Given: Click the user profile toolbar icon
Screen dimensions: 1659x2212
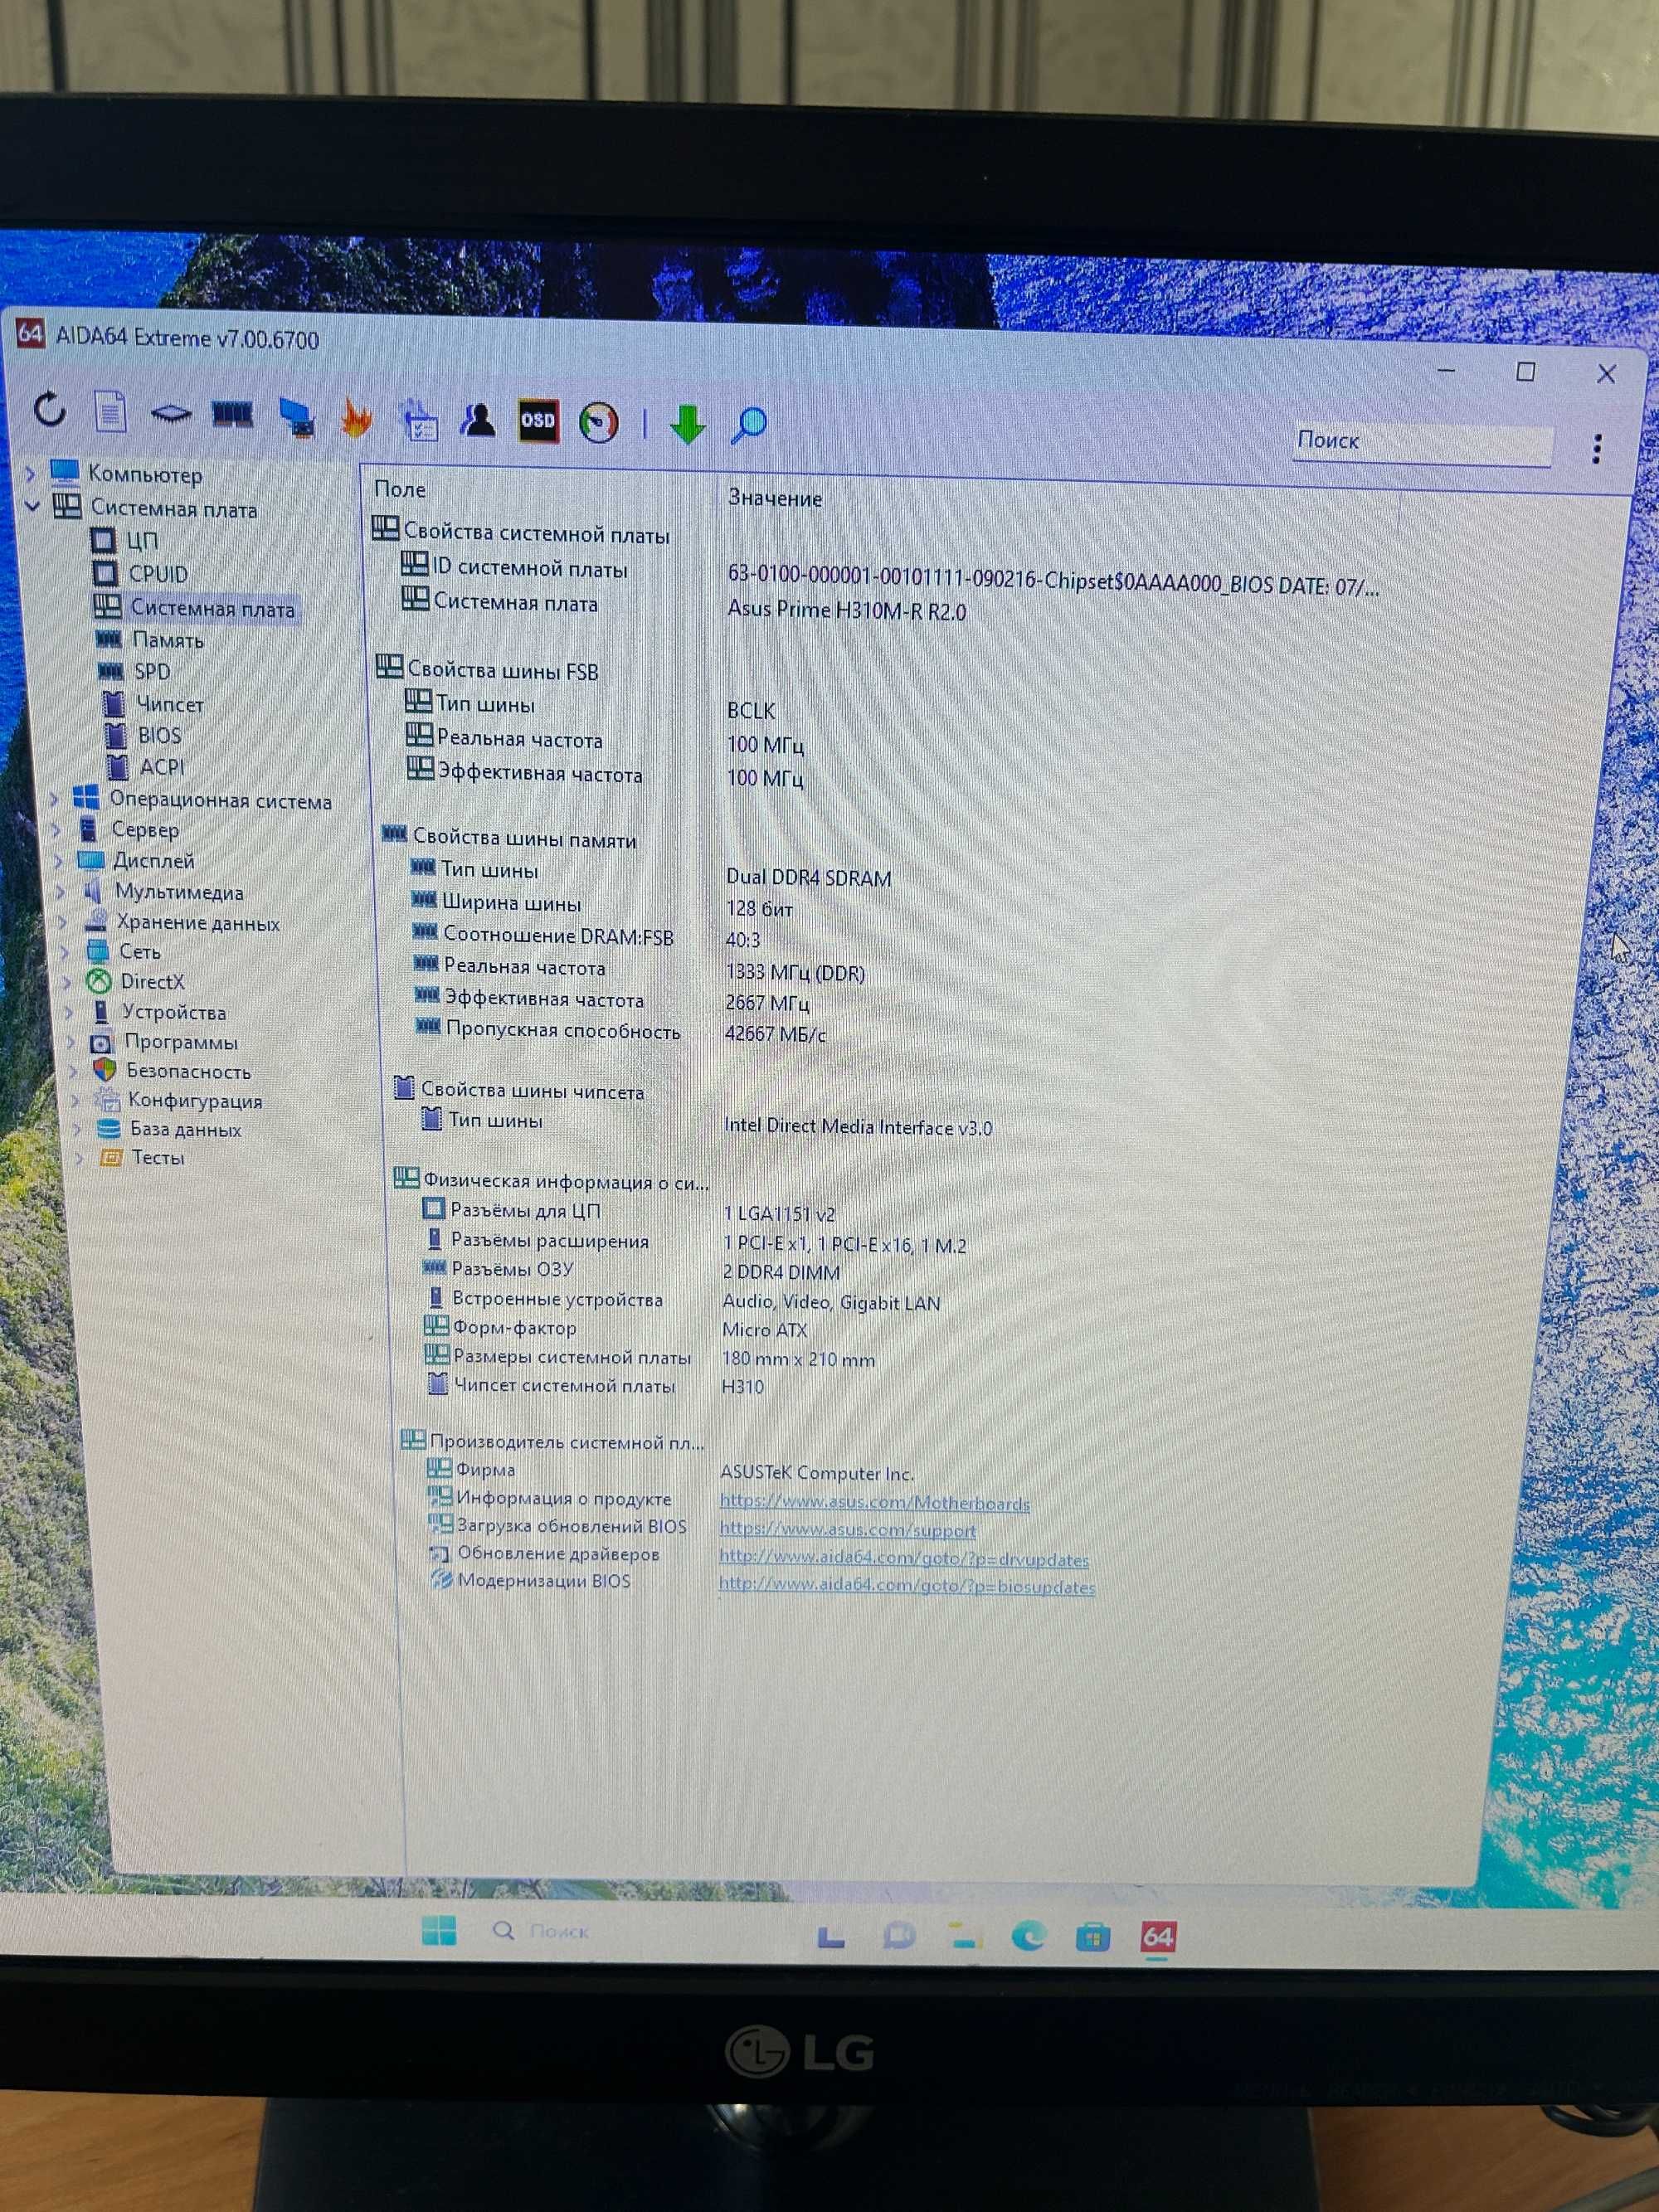Looking at the screenshot, I should (x=478, y=420).
